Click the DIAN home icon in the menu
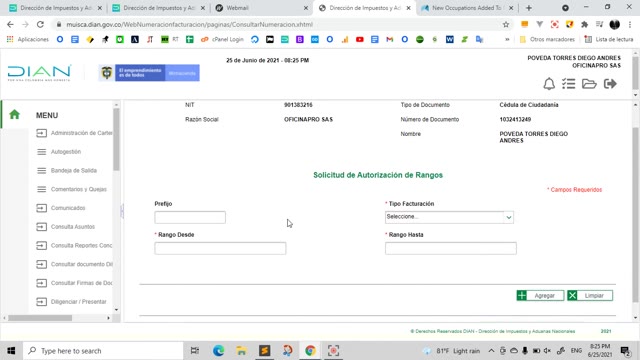Image resolution: width=640 pixels, height=360 pixels. point(14,114)
